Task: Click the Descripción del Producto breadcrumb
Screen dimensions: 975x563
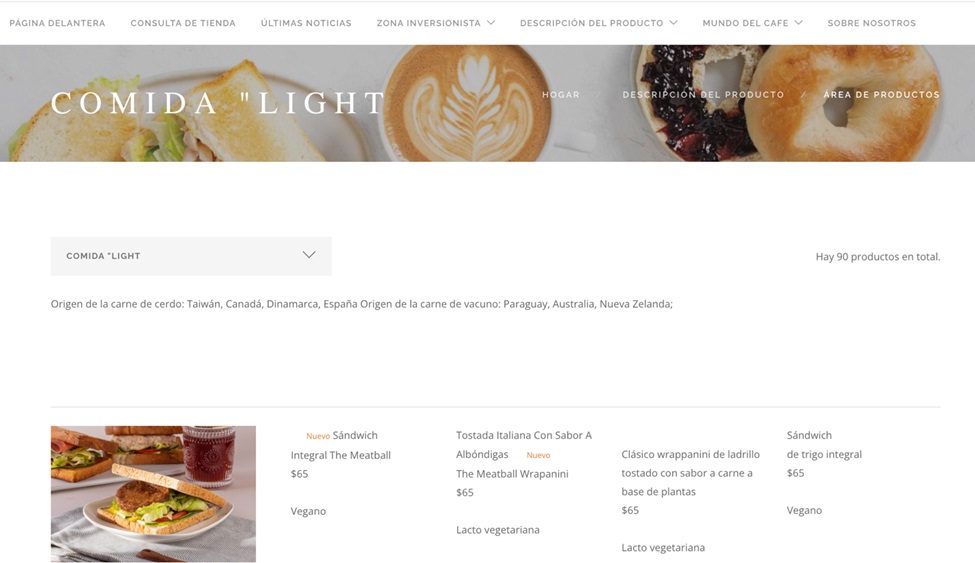Action: point(703,95)
